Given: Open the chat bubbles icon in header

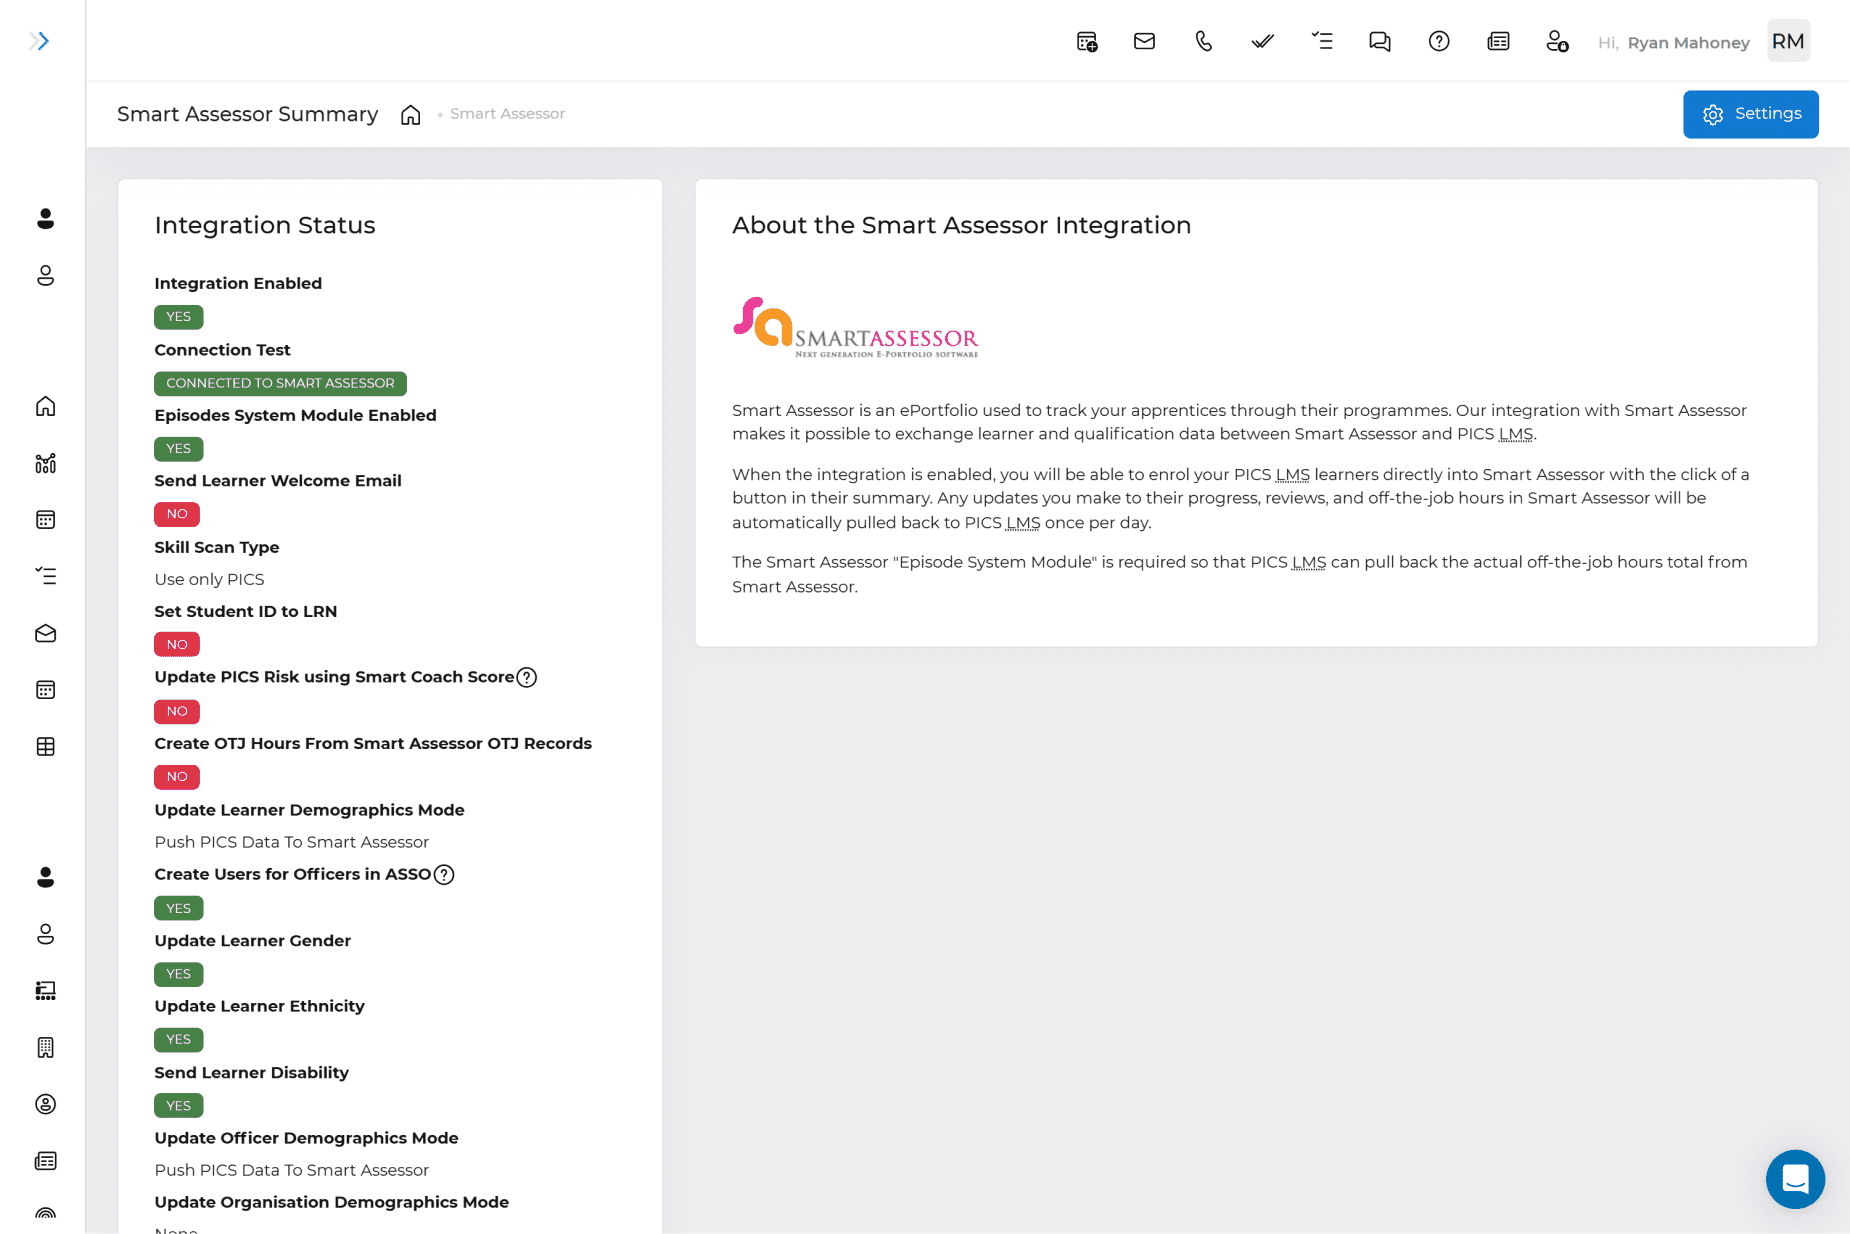Looking at the screenshot, I should 1379,41.
